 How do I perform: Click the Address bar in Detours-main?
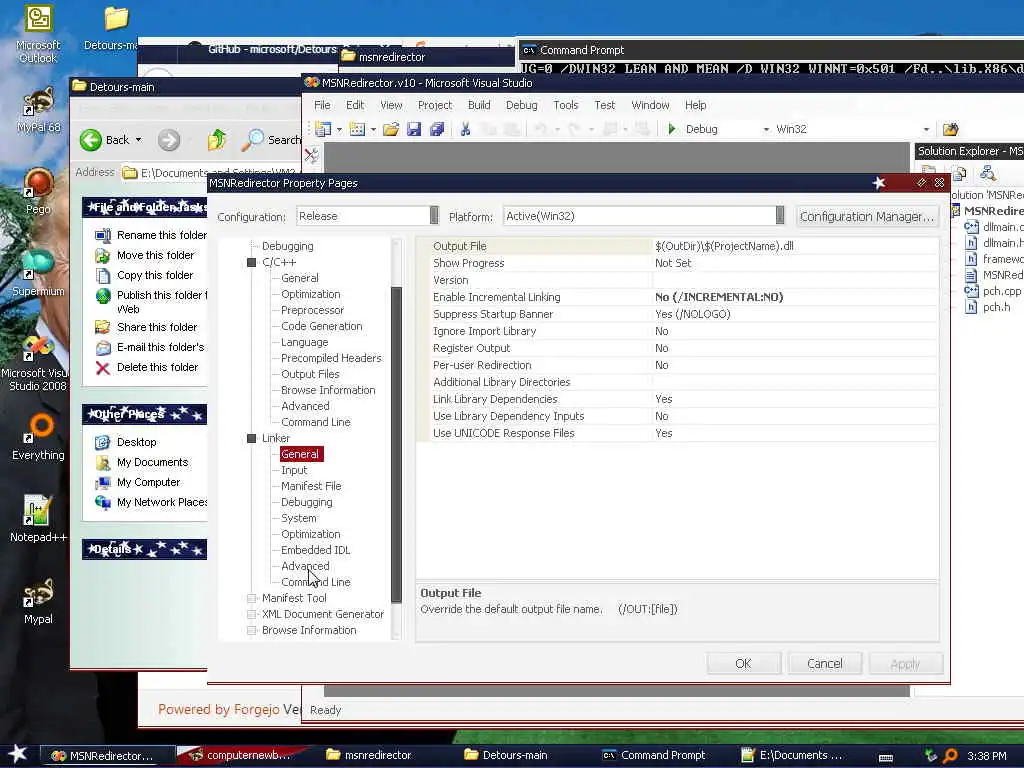pos(209,172)
